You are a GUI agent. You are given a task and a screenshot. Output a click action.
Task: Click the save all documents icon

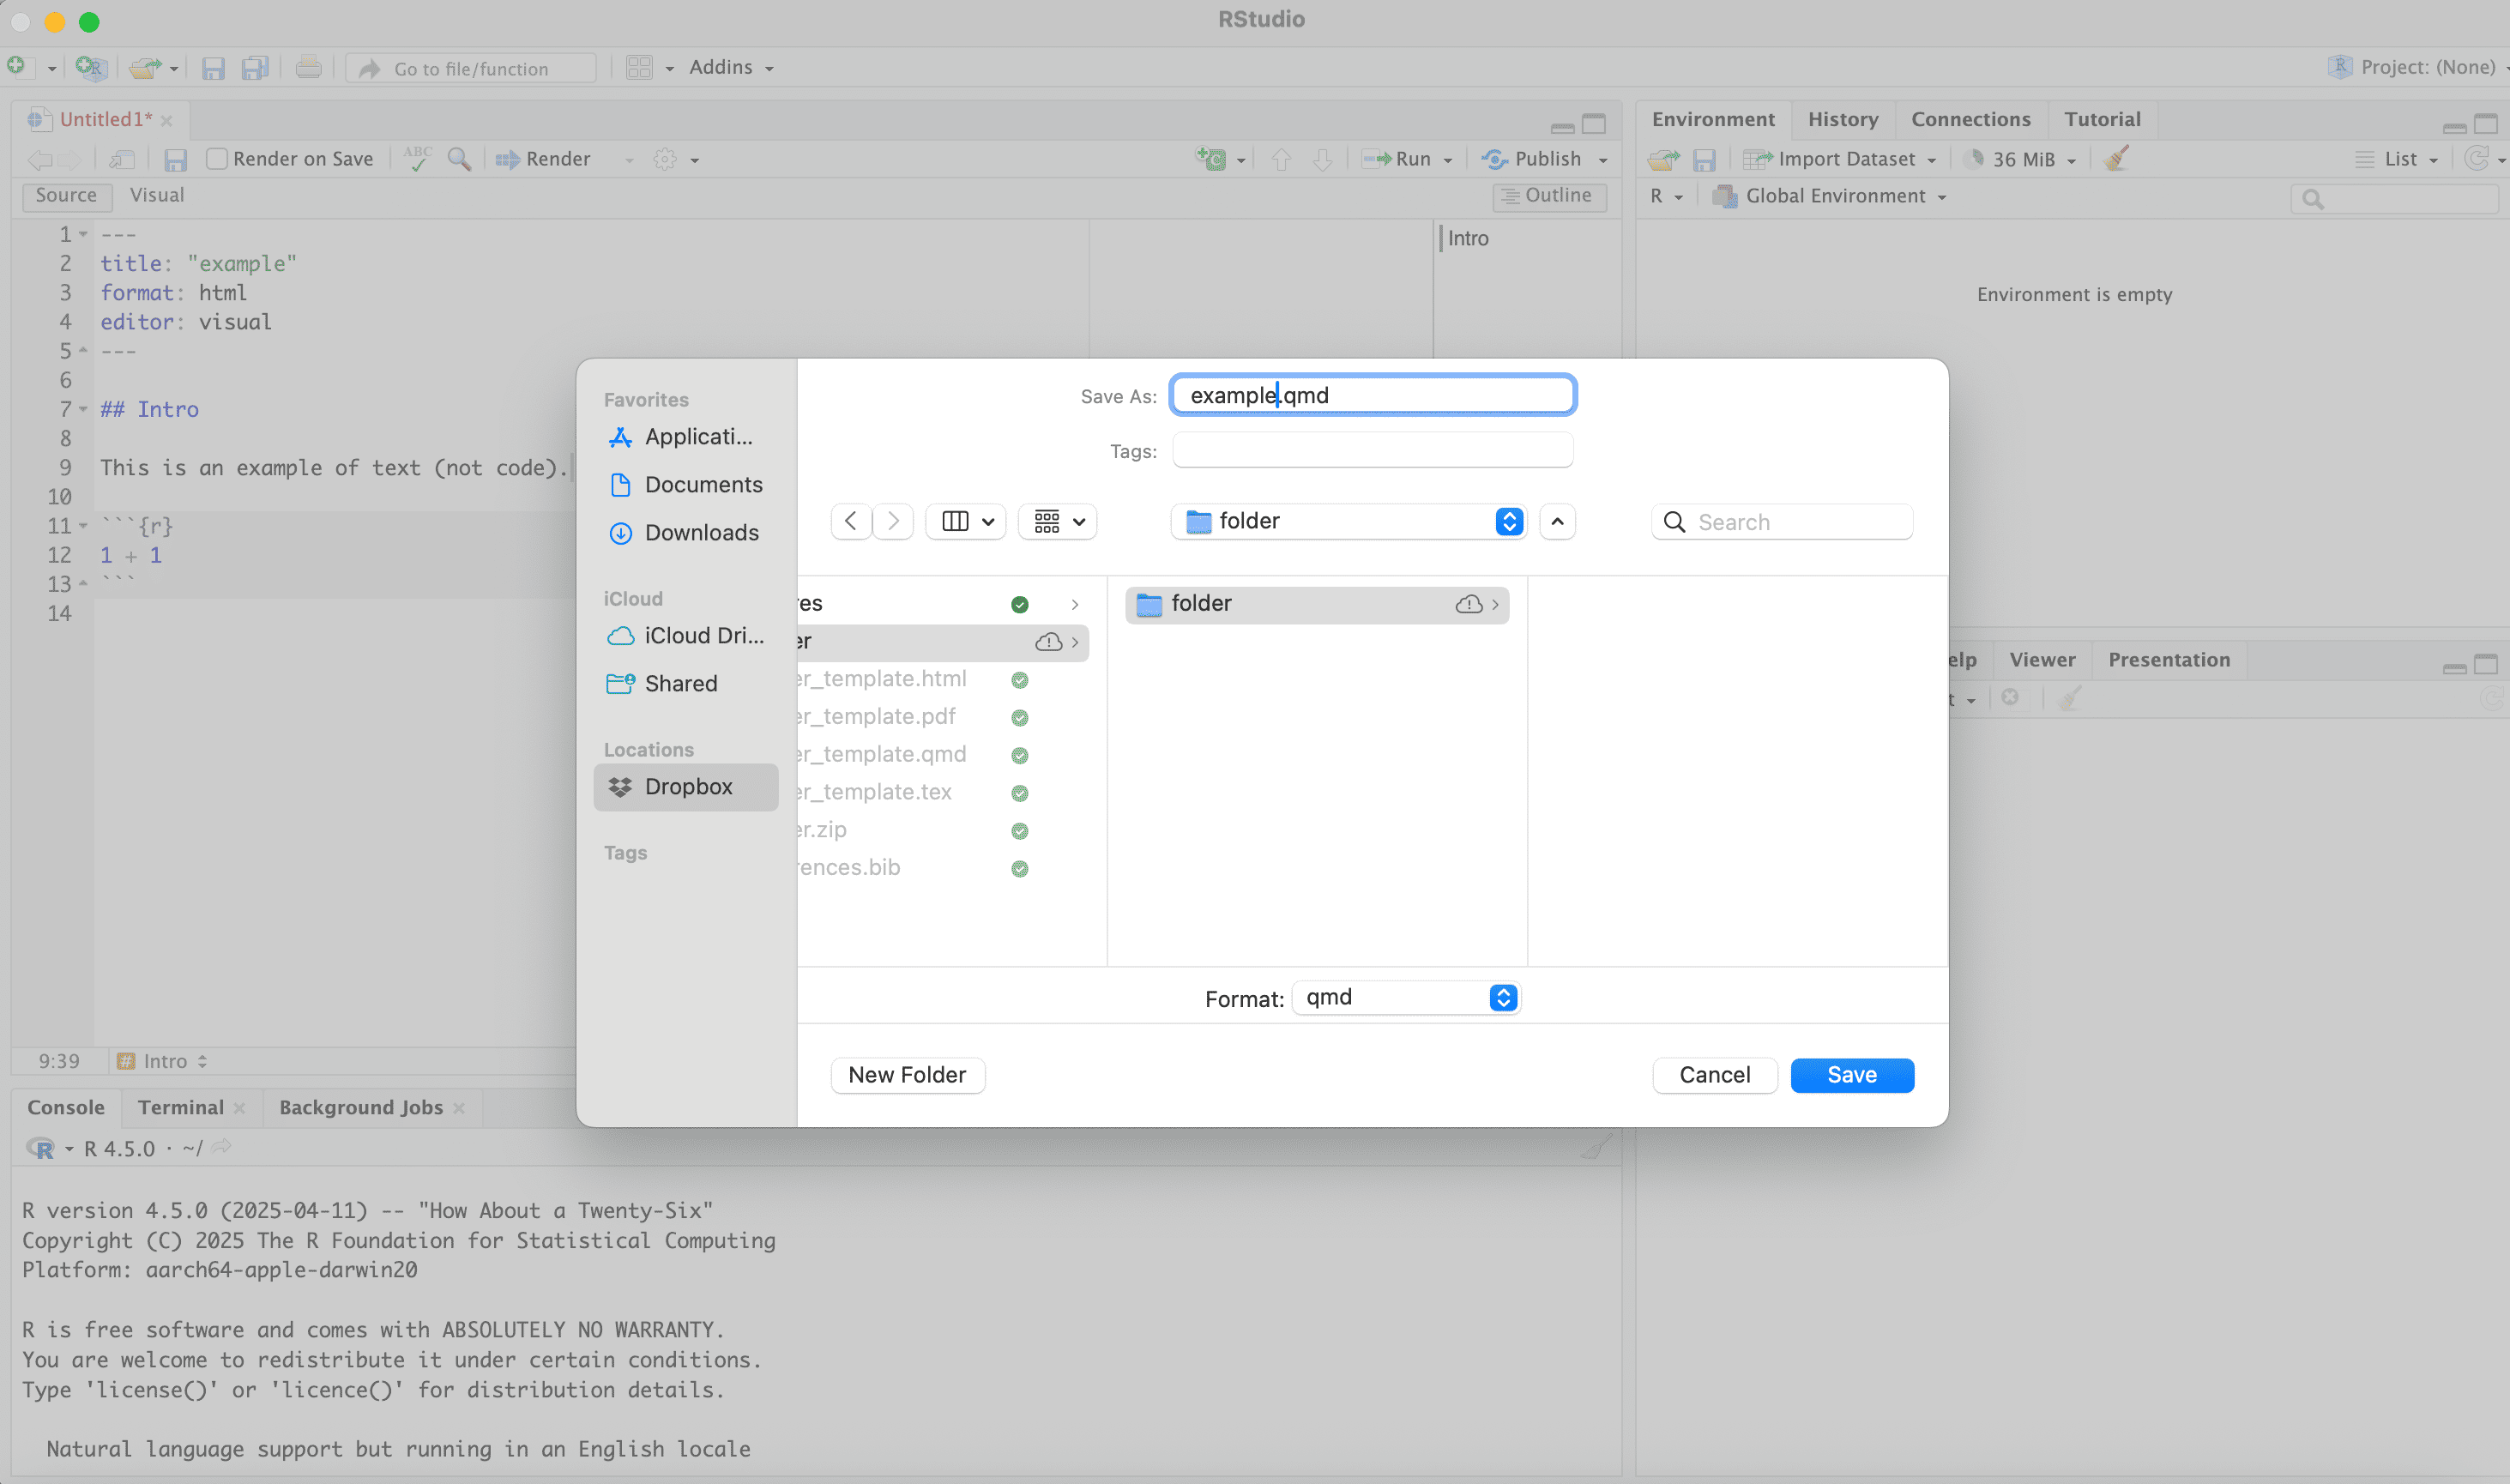point(255,68)
